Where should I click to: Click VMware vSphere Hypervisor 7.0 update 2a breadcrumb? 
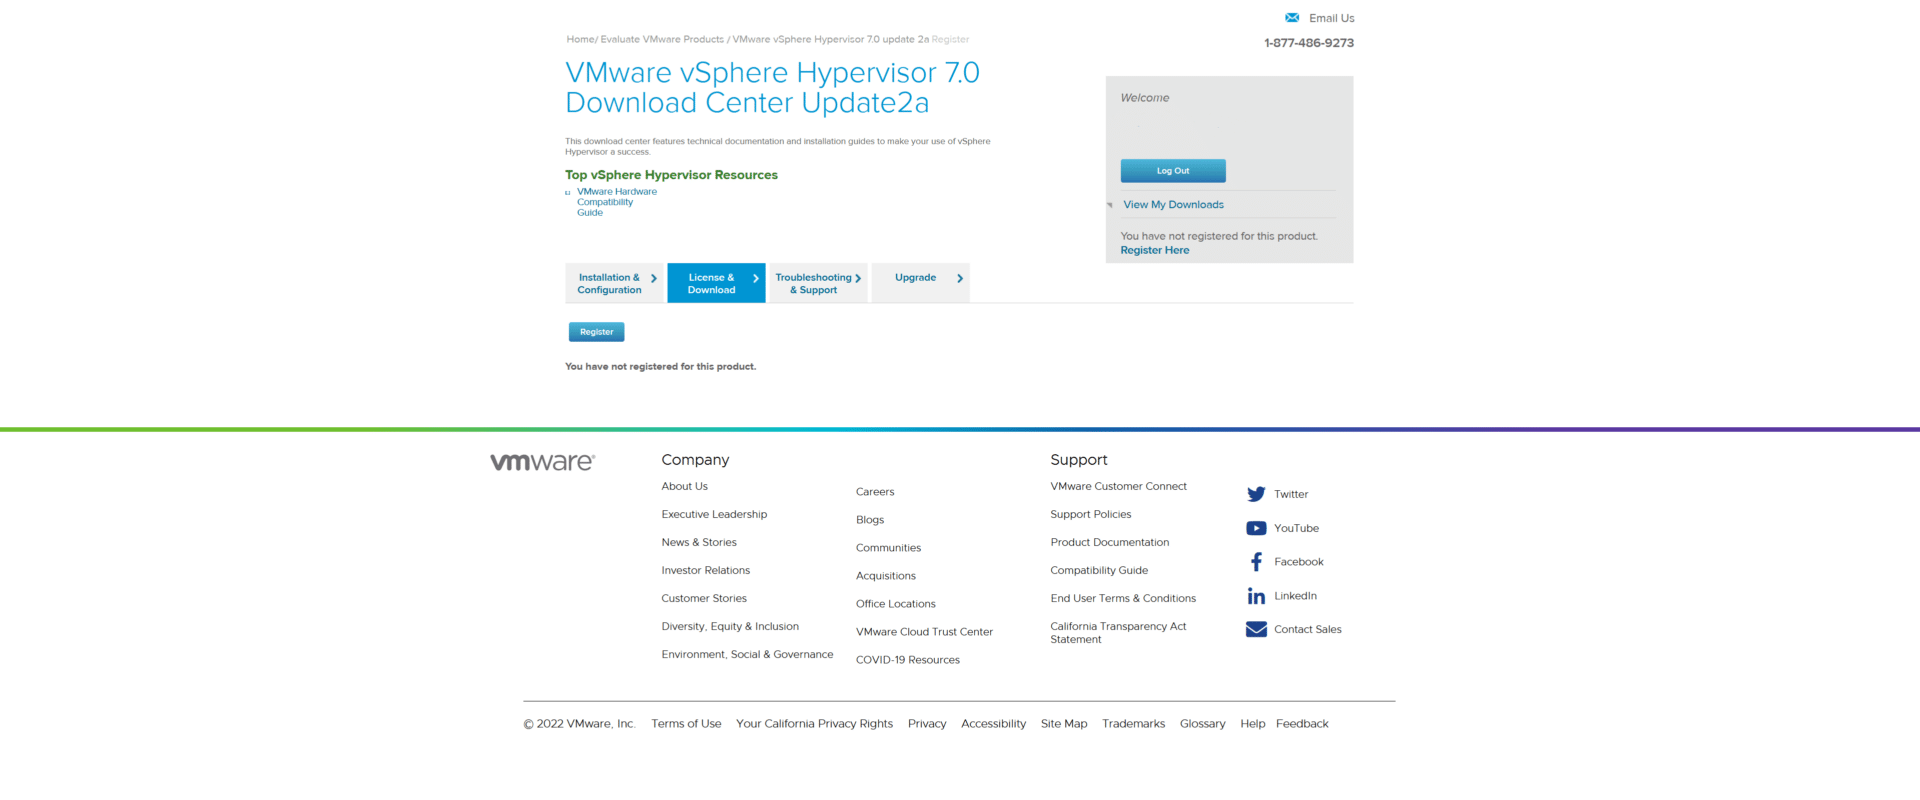(830, 40)
